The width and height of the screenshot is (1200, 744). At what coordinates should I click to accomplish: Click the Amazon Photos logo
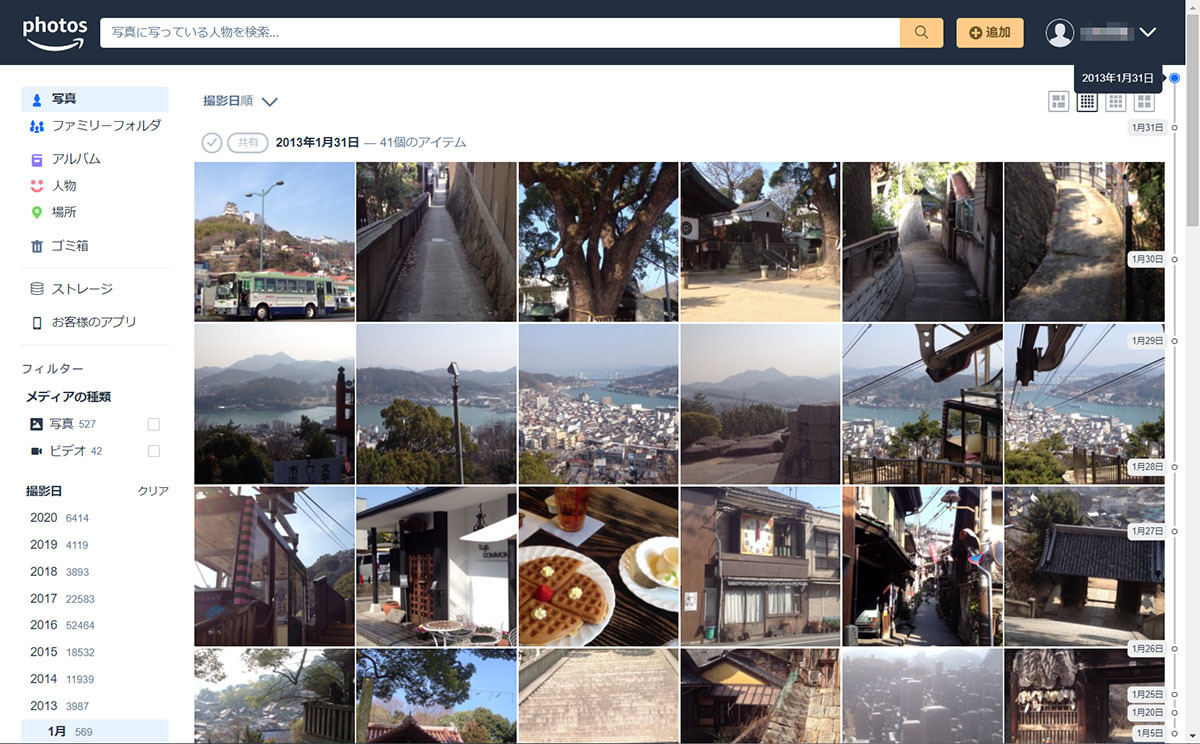[55, 32]
